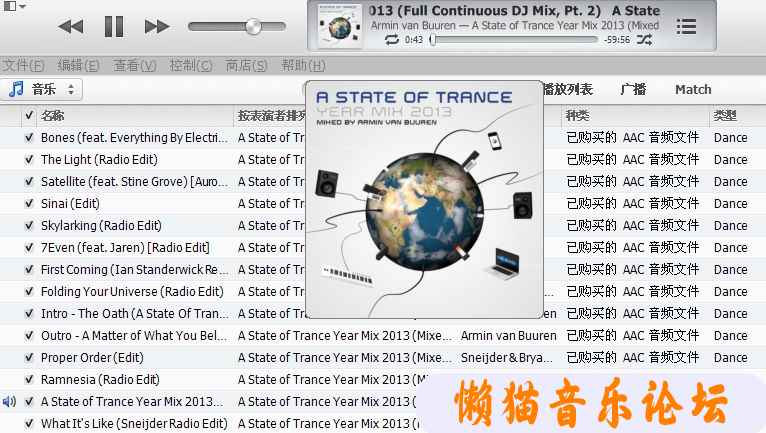Uncheck the Folding Your Universe checkbox
Image resolution: width=766 pixels, height=433 pixels.
point(29,292)
